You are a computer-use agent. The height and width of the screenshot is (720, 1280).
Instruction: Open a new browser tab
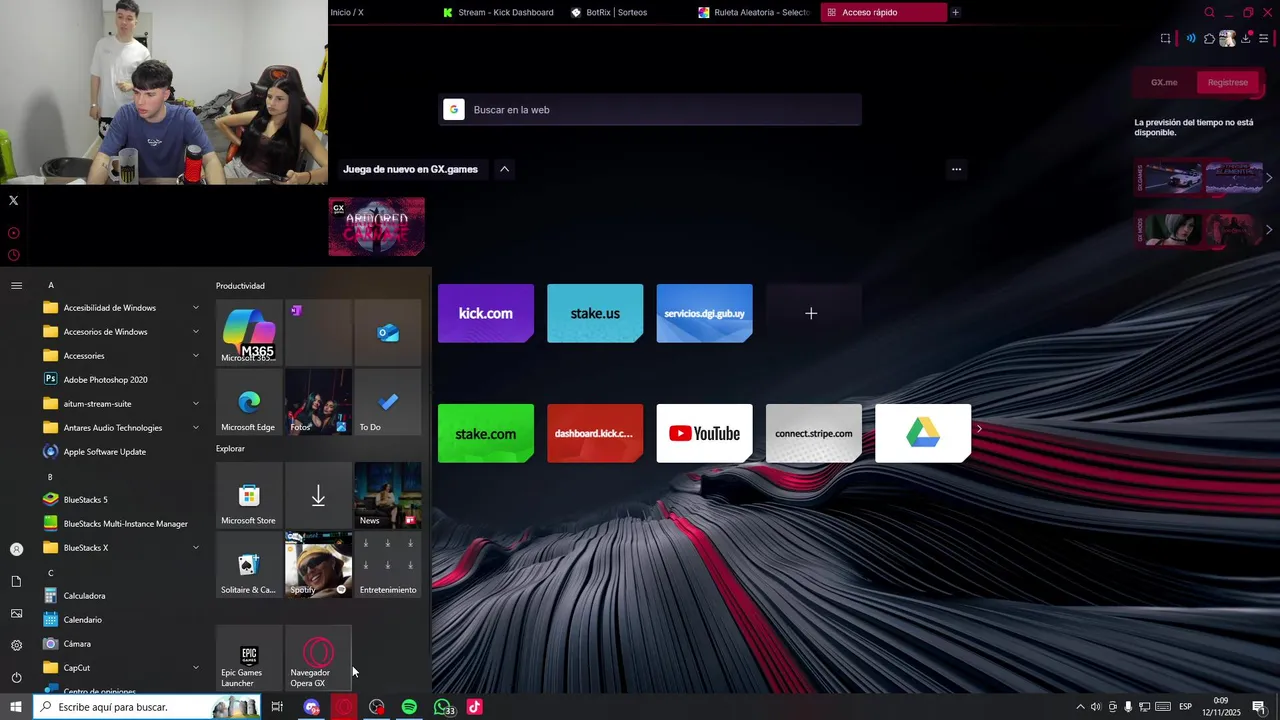(x=956, y=12)
